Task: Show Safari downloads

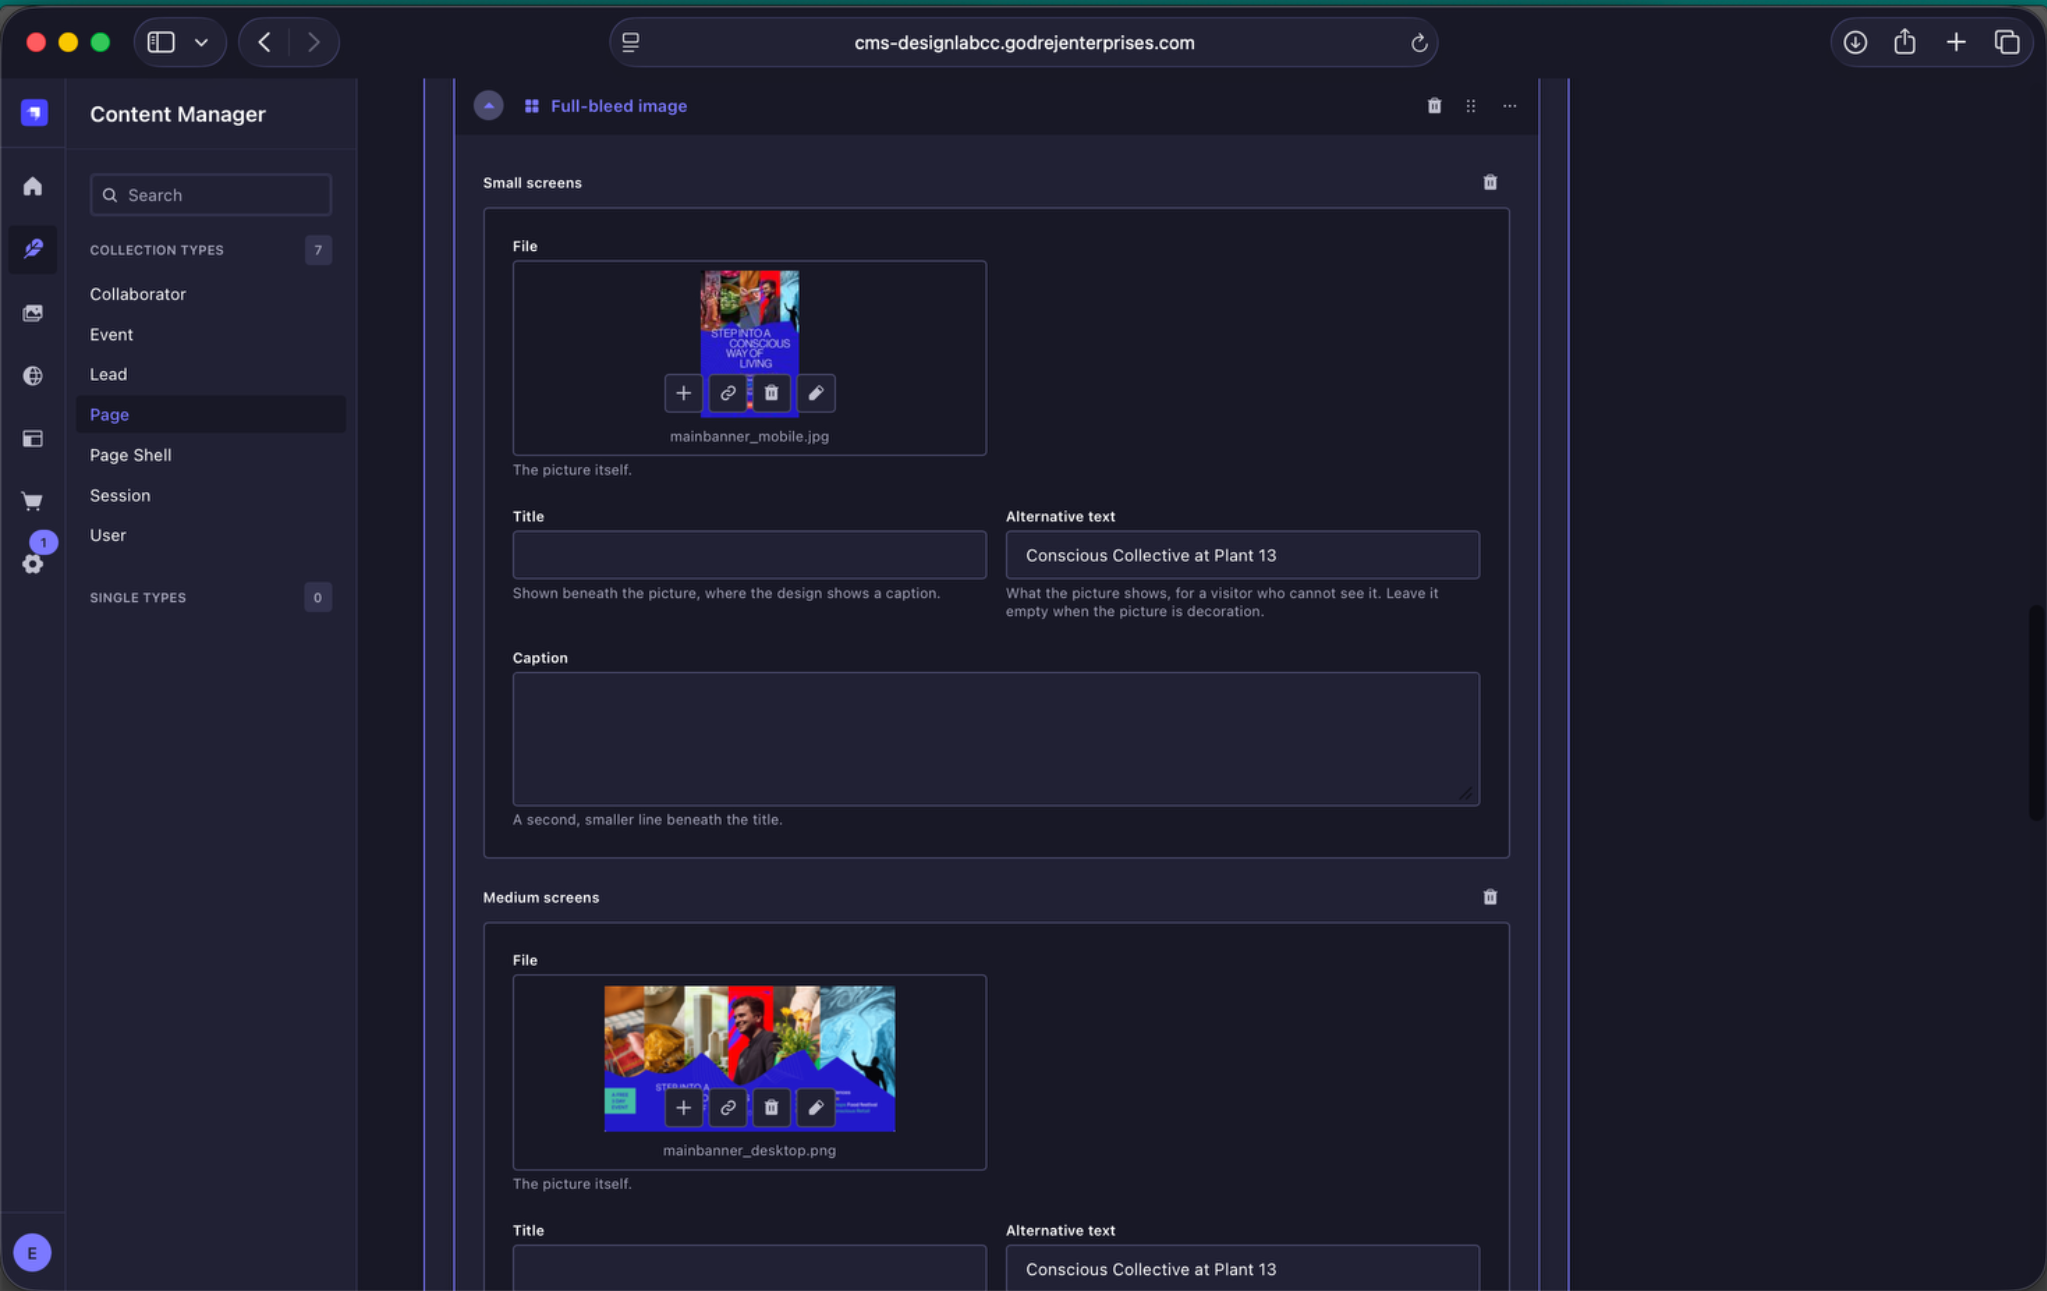Action: tap(1855, 42)
